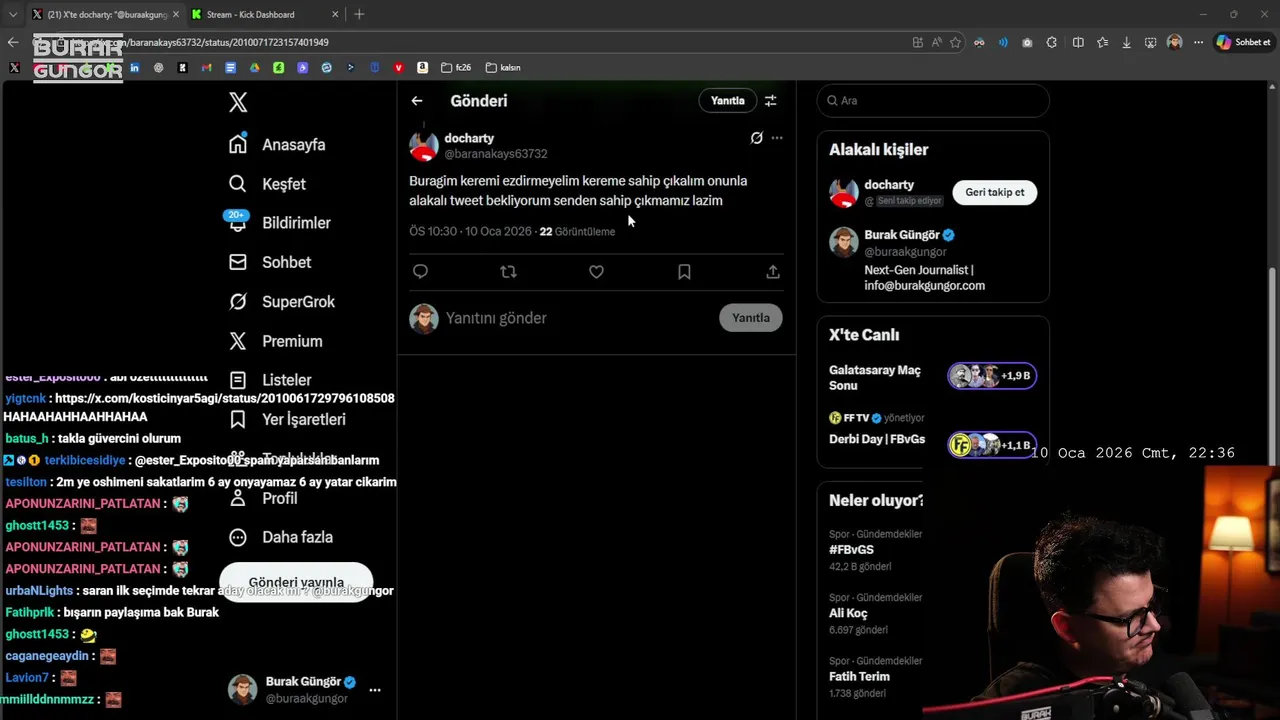Open new browser tab plus button
The image size is (1280, 720).
tap(359, 14)
